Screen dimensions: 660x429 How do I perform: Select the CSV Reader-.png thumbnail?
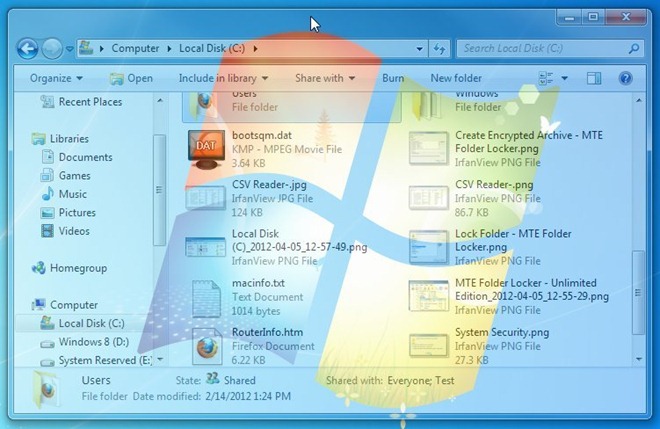click(x=428, y=198)
